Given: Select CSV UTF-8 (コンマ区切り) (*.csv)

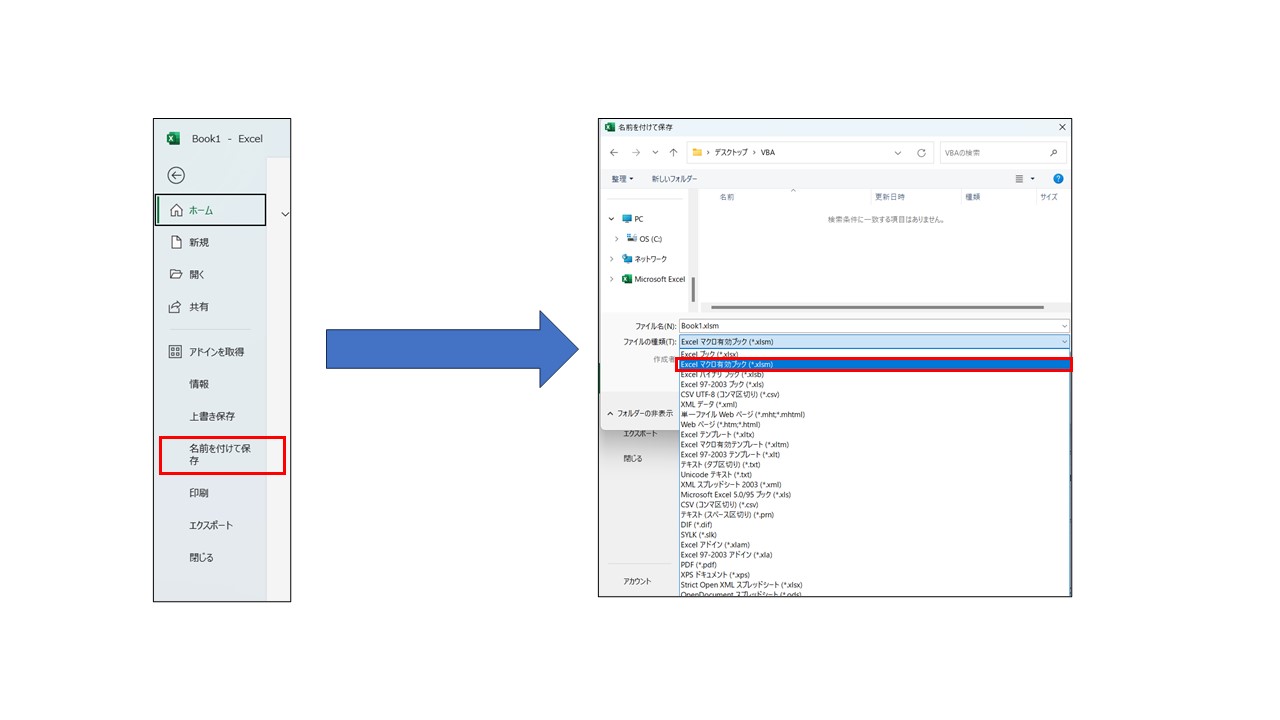Looking at the screenshot, I should click(872, 394).
